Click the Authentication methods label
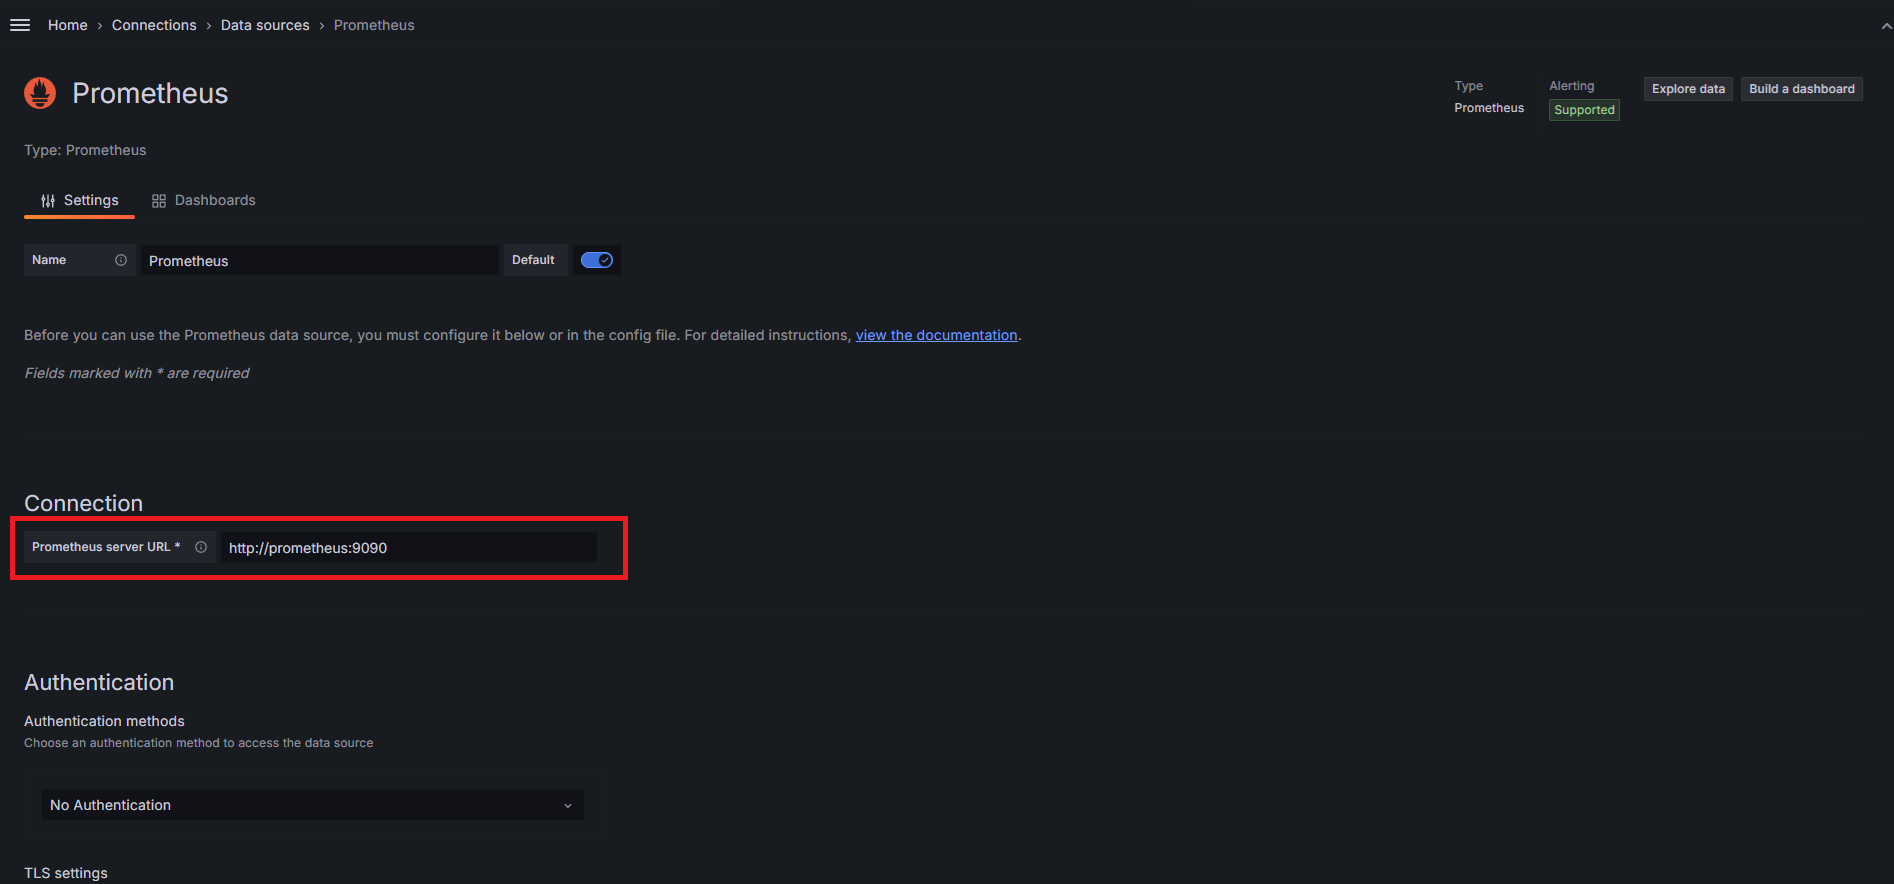Screen dimensions: 1894x884 (x=104, y=721)
